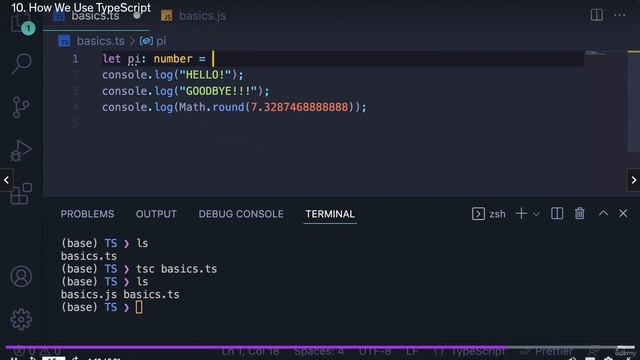Open the Manage gear icon
Screen dimensions: 640x360
21,319
